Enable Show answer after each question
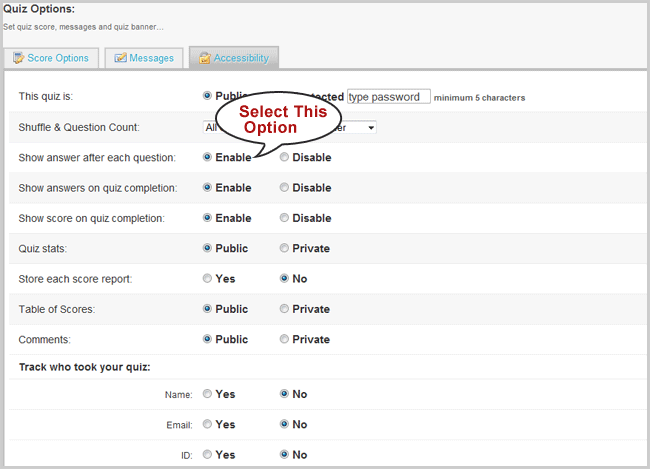The image size is (650, 469). coord(207,157)
